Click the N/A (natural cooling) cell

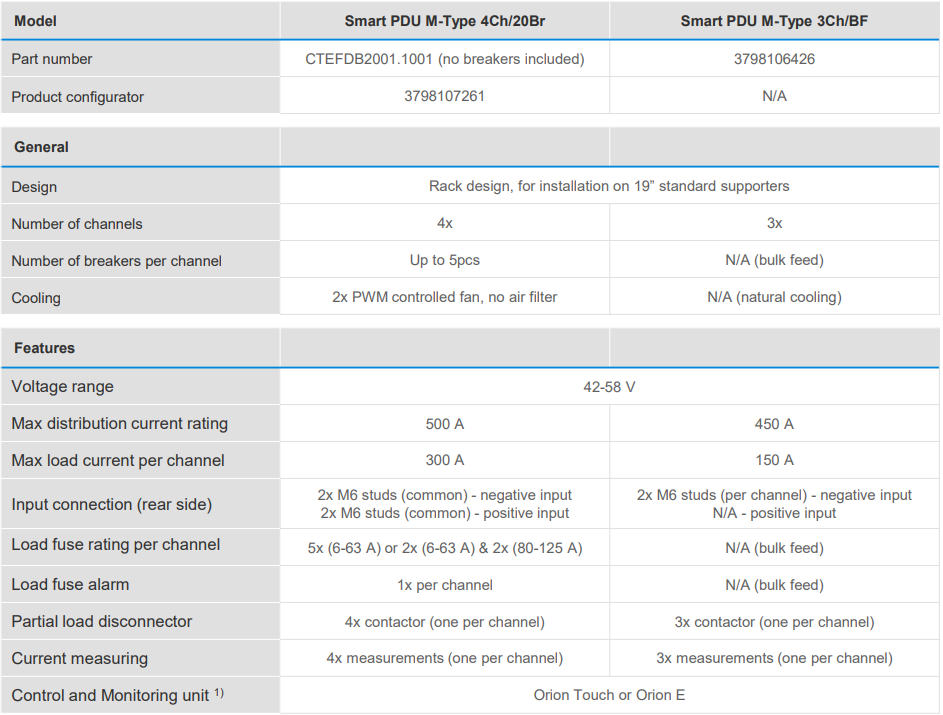[x=774, y=297]
